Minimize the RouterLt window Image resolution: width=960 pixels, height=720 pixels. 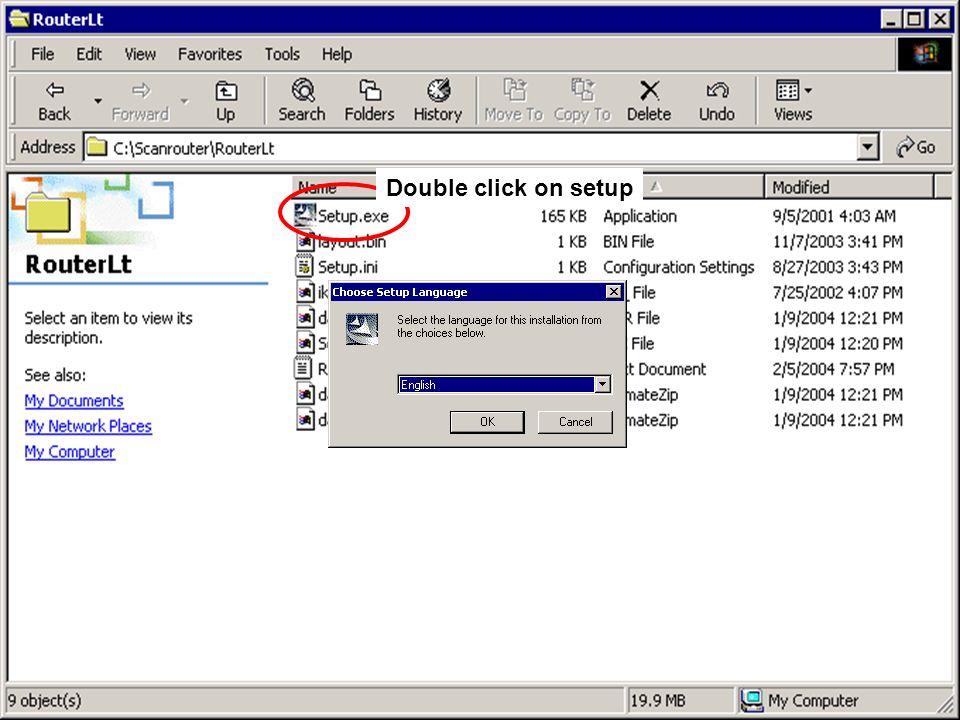pyautogui.click(x=891, y=19)
